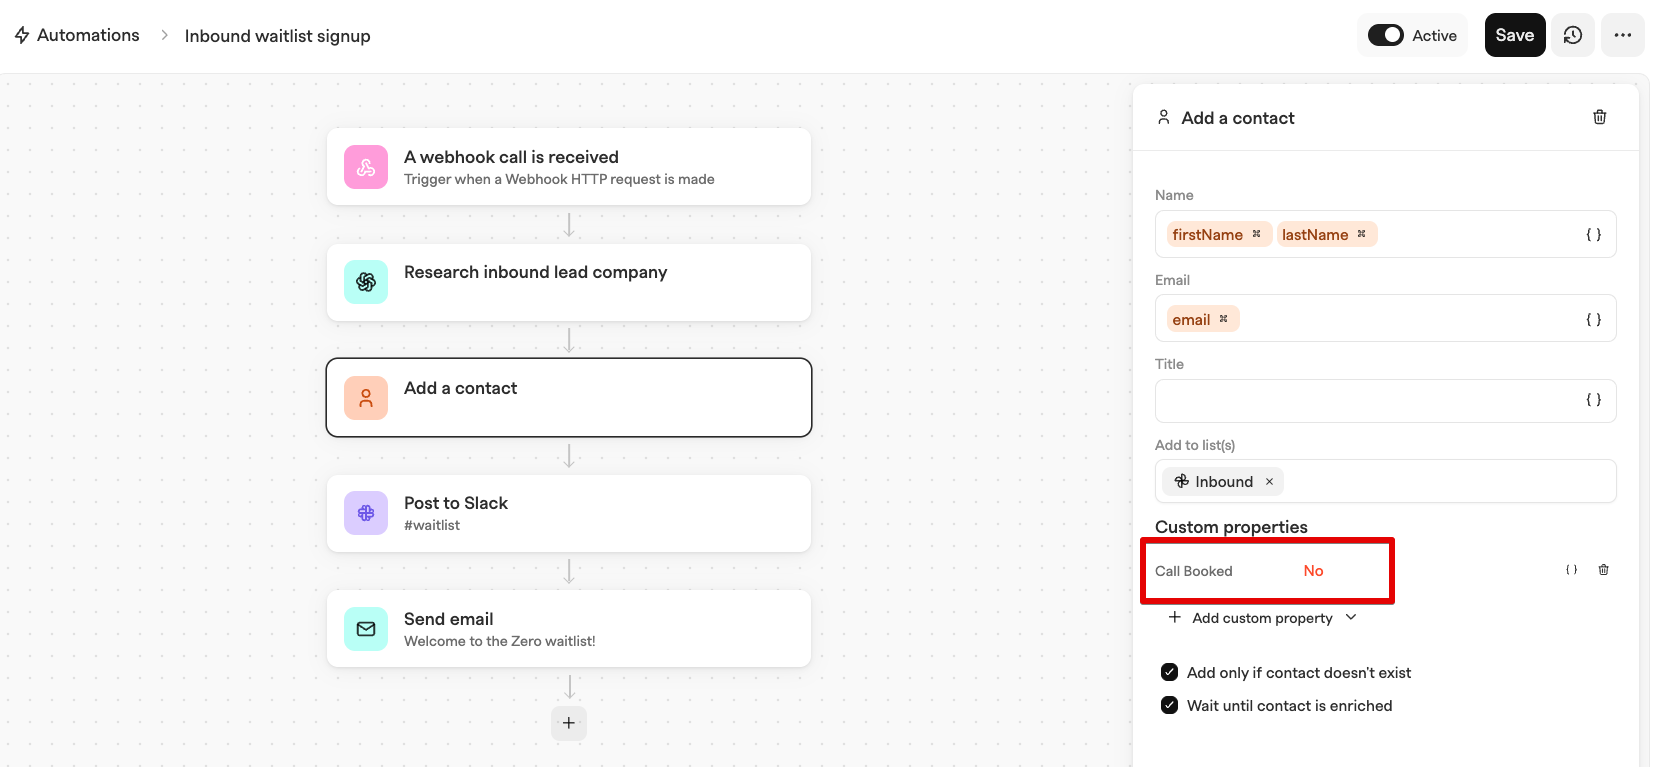The image size is (1653, 767).
Task: Open the Add to list(s) selector
Action: coord(1385,481)
